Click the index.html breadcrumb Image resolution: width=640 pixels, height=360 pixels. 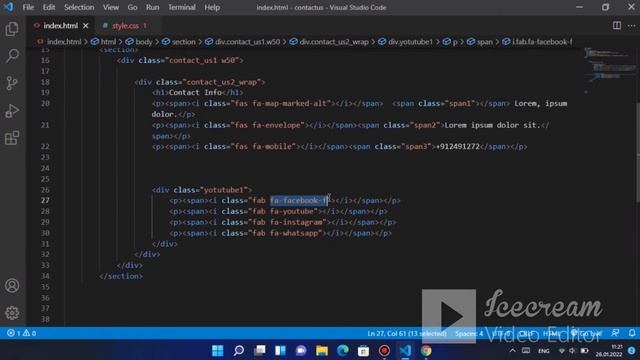click(64, 42)
